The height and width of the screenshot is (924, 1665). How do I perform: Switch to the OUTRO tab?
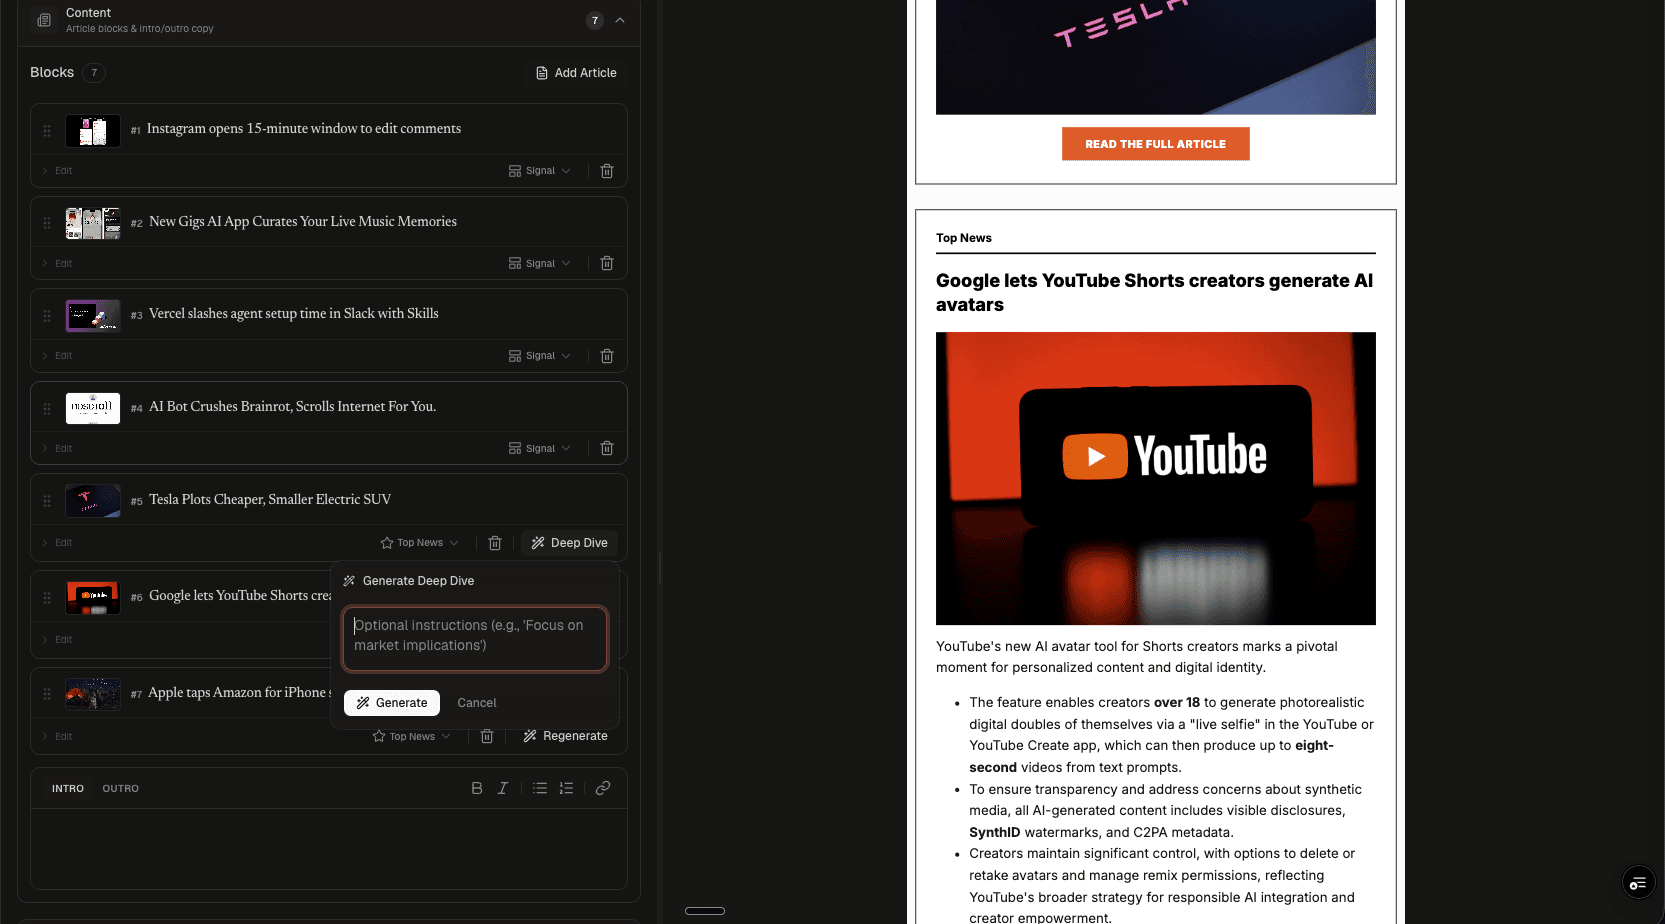point(120,789)
